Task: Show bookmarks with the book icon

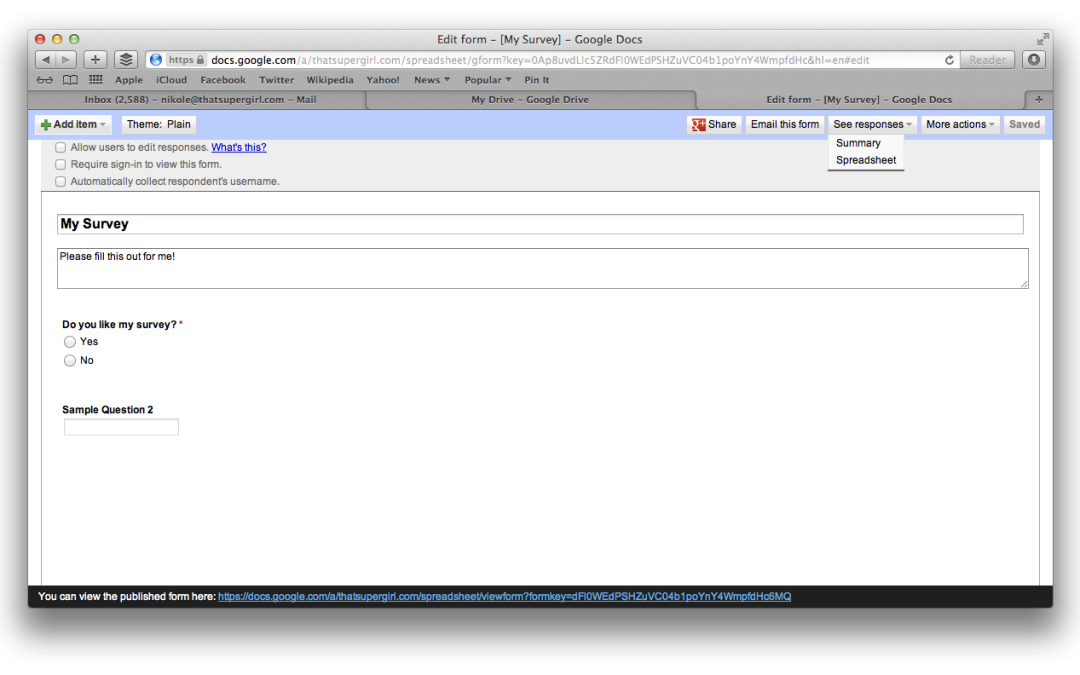Action: 70,80
